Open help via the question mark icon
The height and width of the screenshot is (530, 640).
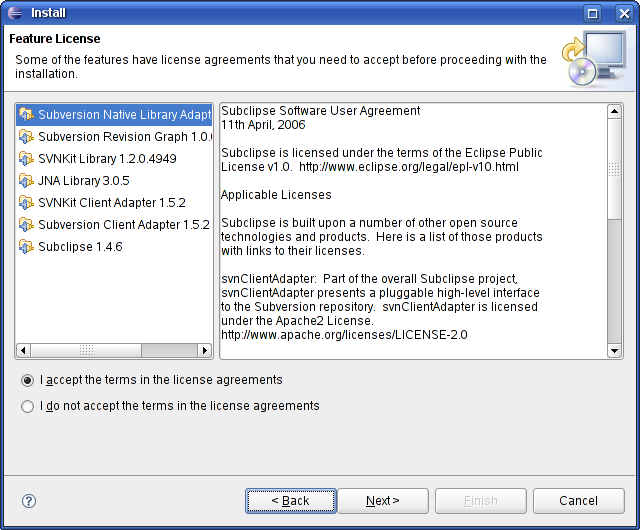[x=29, y=501]
